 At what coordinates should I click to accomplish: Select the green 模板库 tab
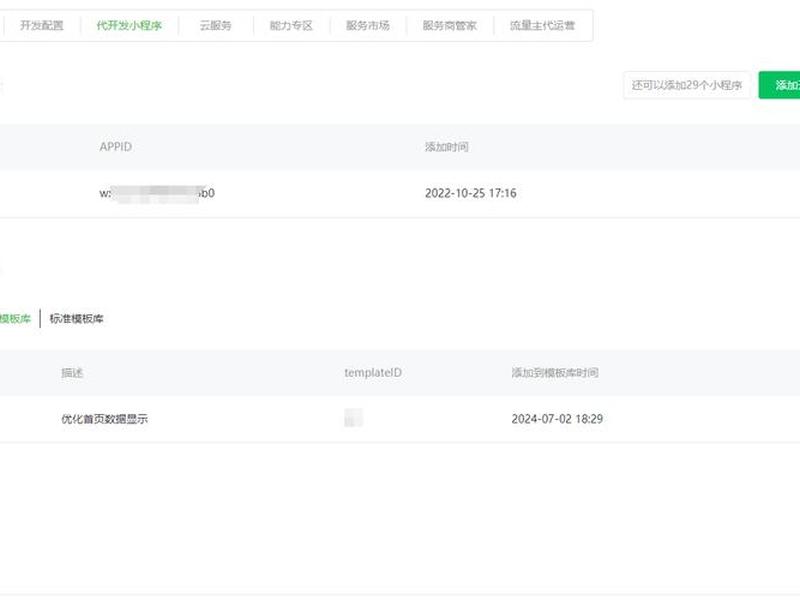coord(15,319)
